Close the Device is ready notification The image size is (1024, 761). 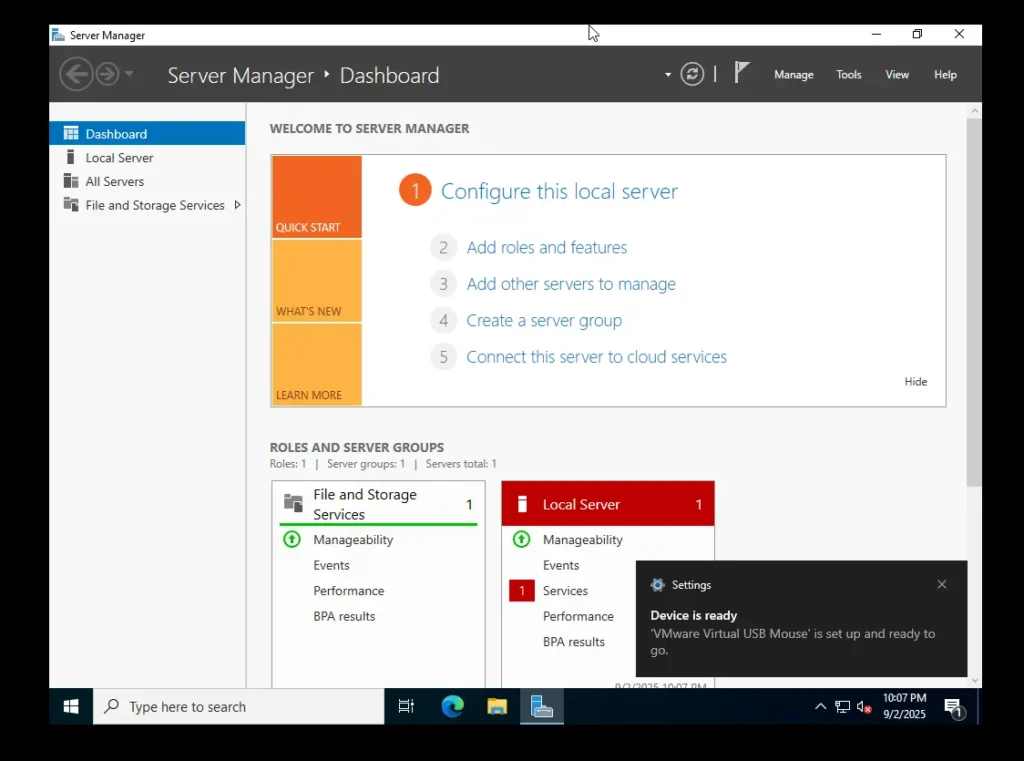tap(941, 584)
